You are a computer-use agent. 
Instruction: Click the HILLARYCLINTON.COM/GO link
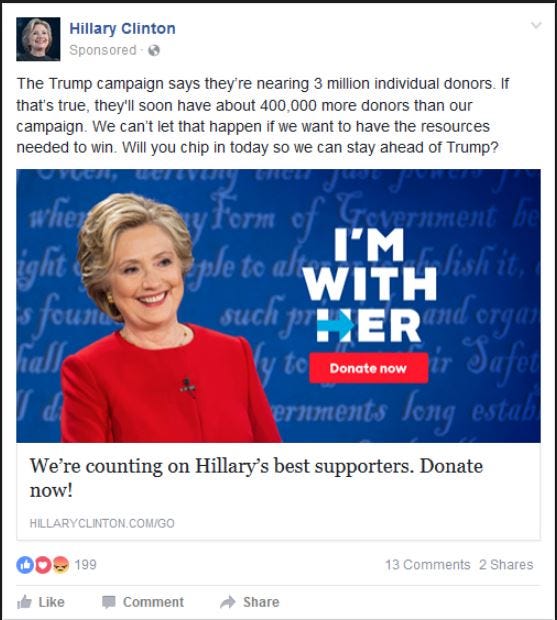coord(102,523)
